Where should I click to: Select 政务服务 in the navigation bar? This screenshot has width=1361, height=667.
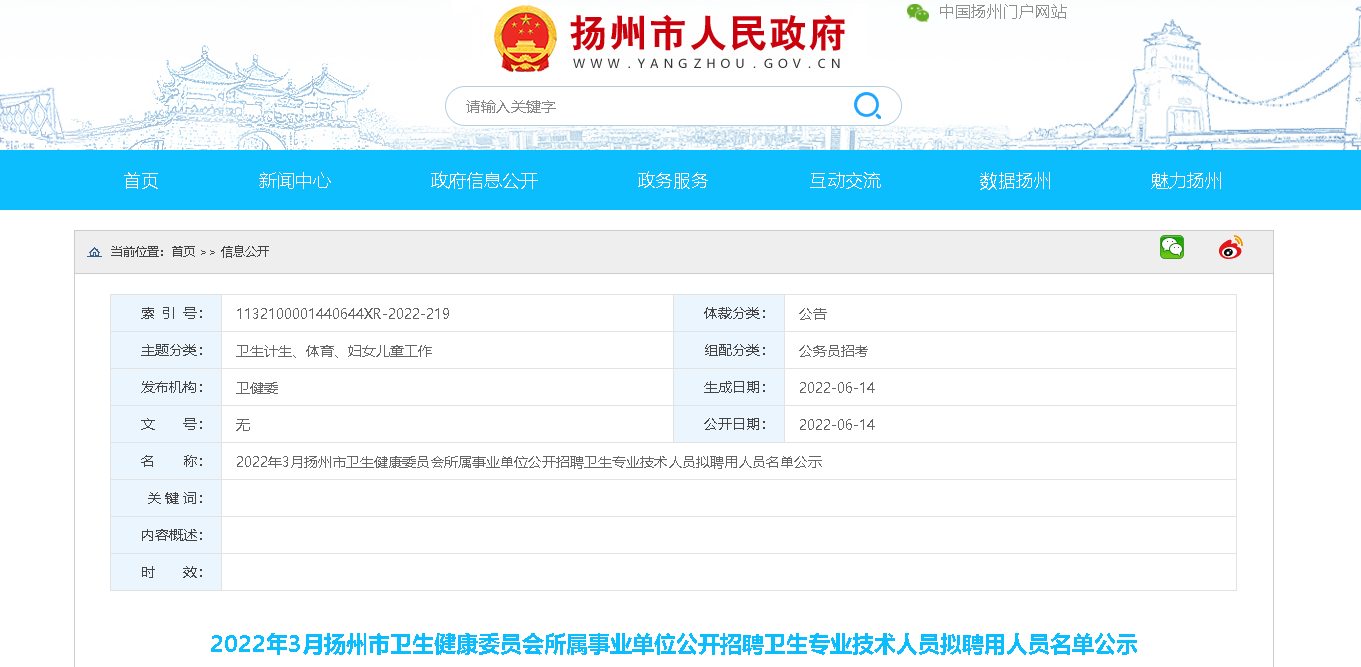pos(673,181)
